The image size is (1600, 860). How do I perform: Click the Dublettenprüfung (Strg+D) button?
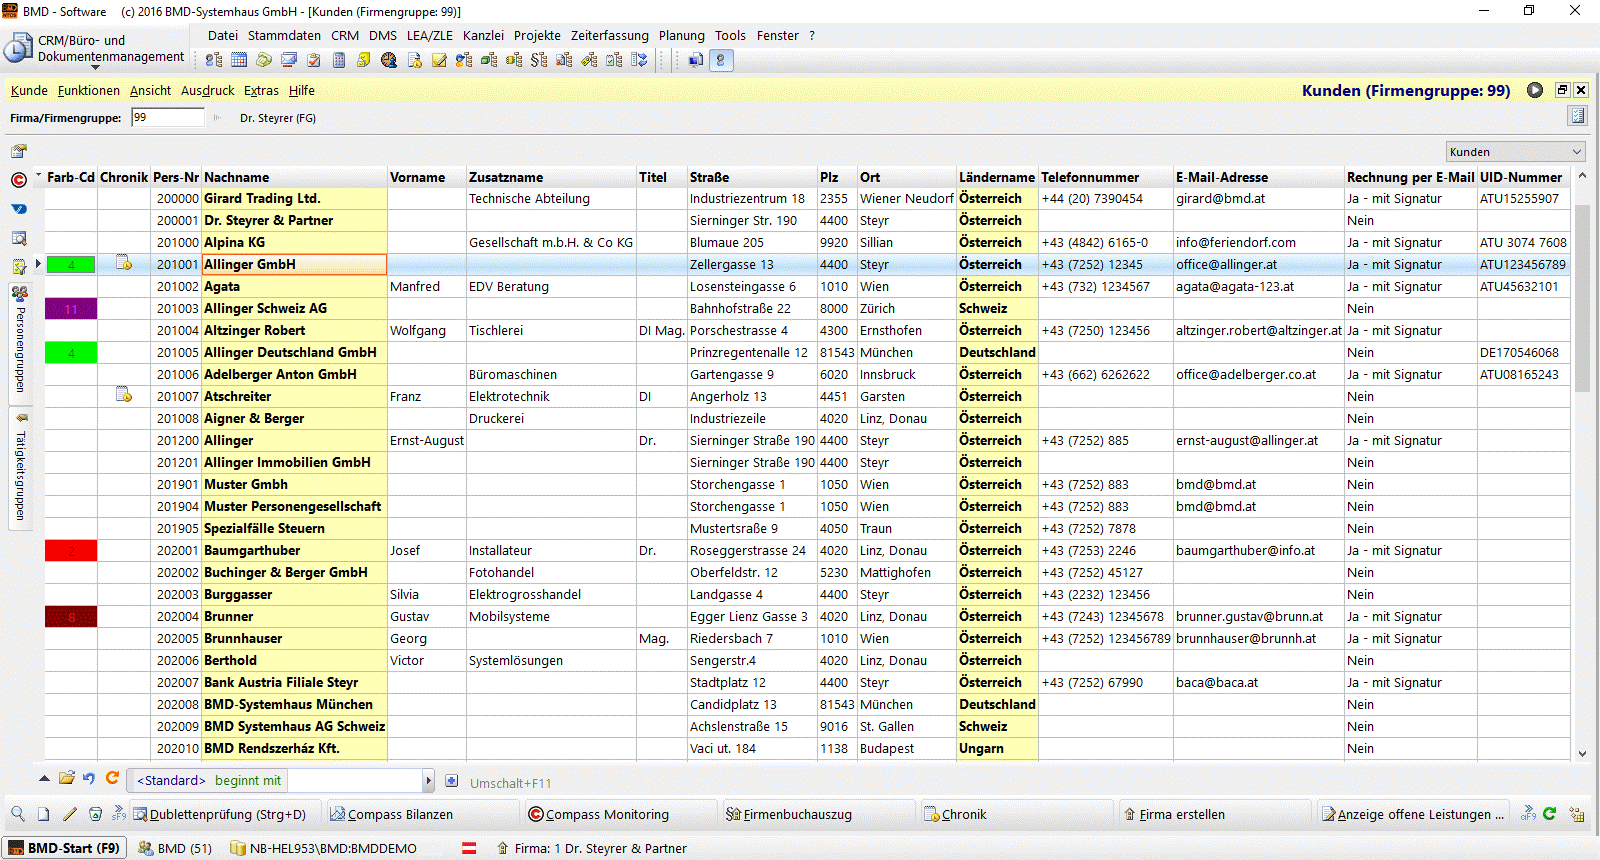226,814
